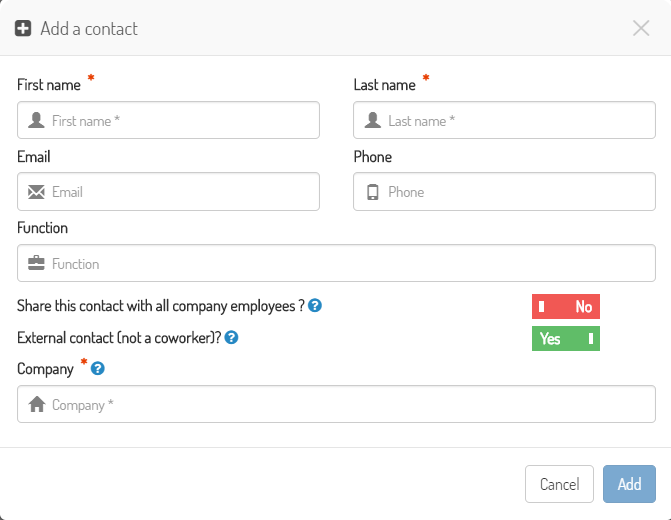The image size is (671, 520).
Task: Focus the Last name text box
Action: click(504, 120)
